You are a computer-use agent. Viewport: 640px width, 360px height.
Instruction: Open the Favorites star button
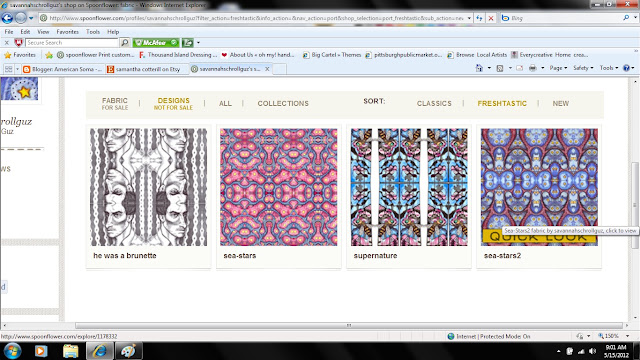(20, 55)
